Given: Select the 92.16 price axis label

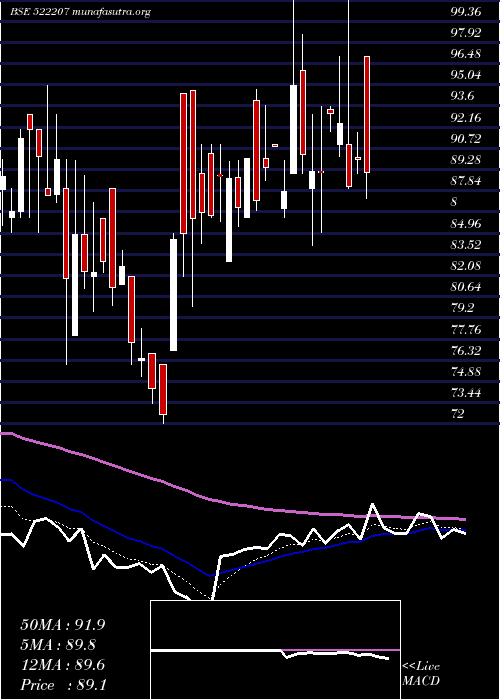Looking at the screenshot, I should tap(466, 118).
